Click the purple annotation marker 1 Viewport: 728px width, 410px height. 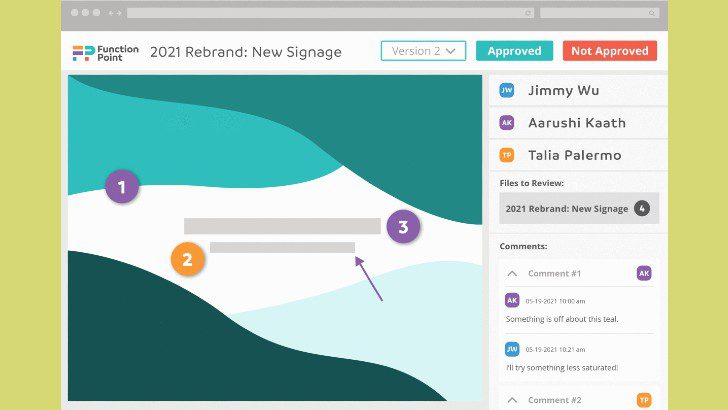click(x=122, y=187)
